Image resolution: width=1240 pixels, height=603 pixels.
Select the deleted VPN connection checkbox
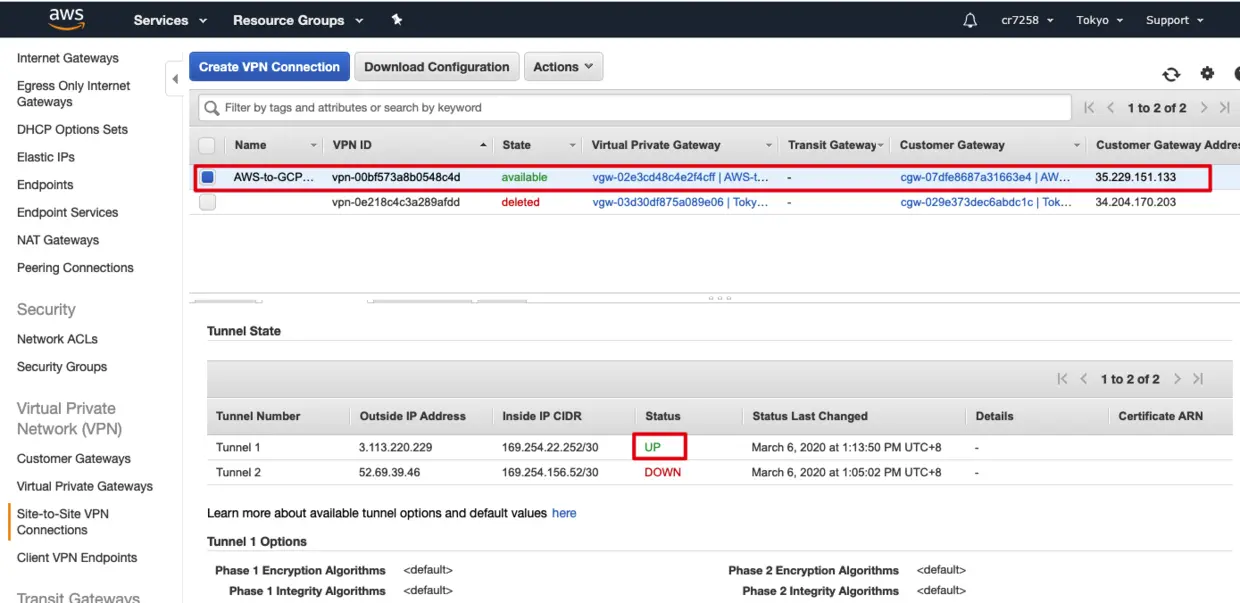tap(207, 202)
